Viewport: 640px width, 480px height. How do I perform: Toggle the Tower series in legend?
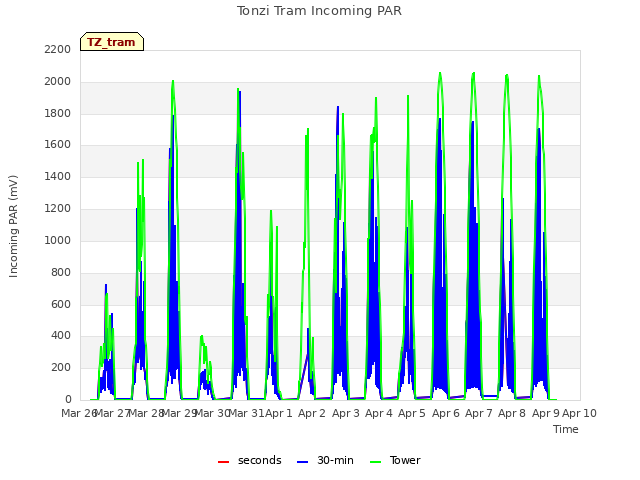395,460
